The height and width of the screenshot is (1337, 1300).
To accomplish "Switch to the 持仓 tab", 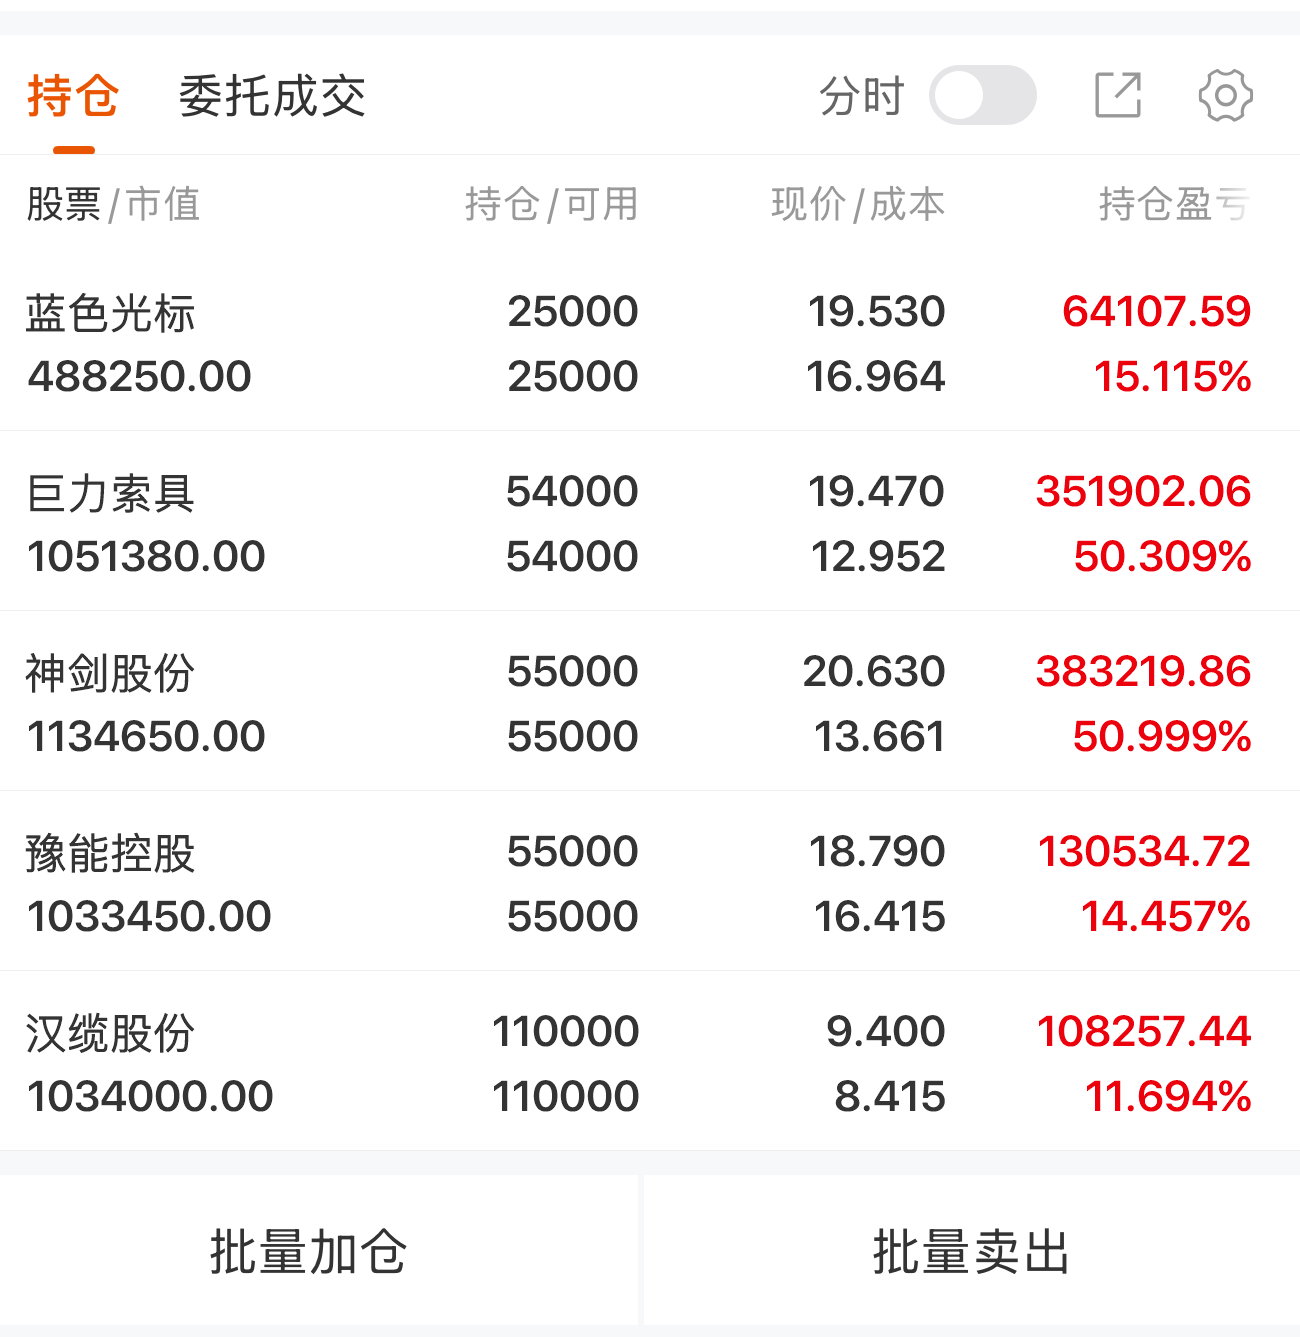I will tap(73, 96).
